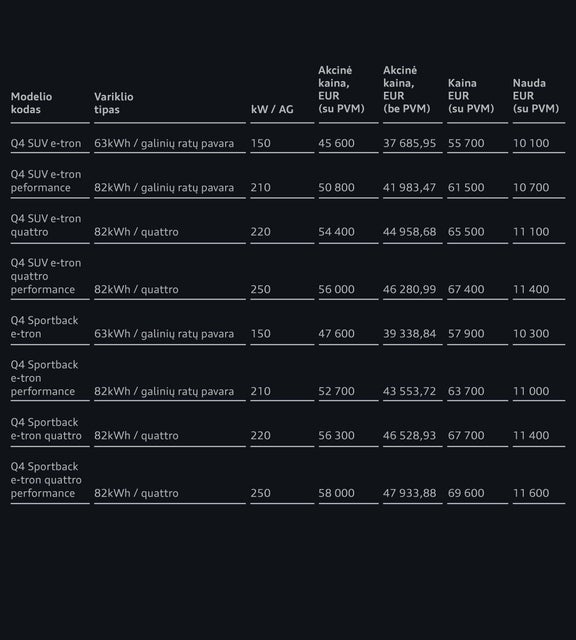Select the Nauda EUR (su PVM) header
Screen dimensions: 576x640
click(536, 96)
